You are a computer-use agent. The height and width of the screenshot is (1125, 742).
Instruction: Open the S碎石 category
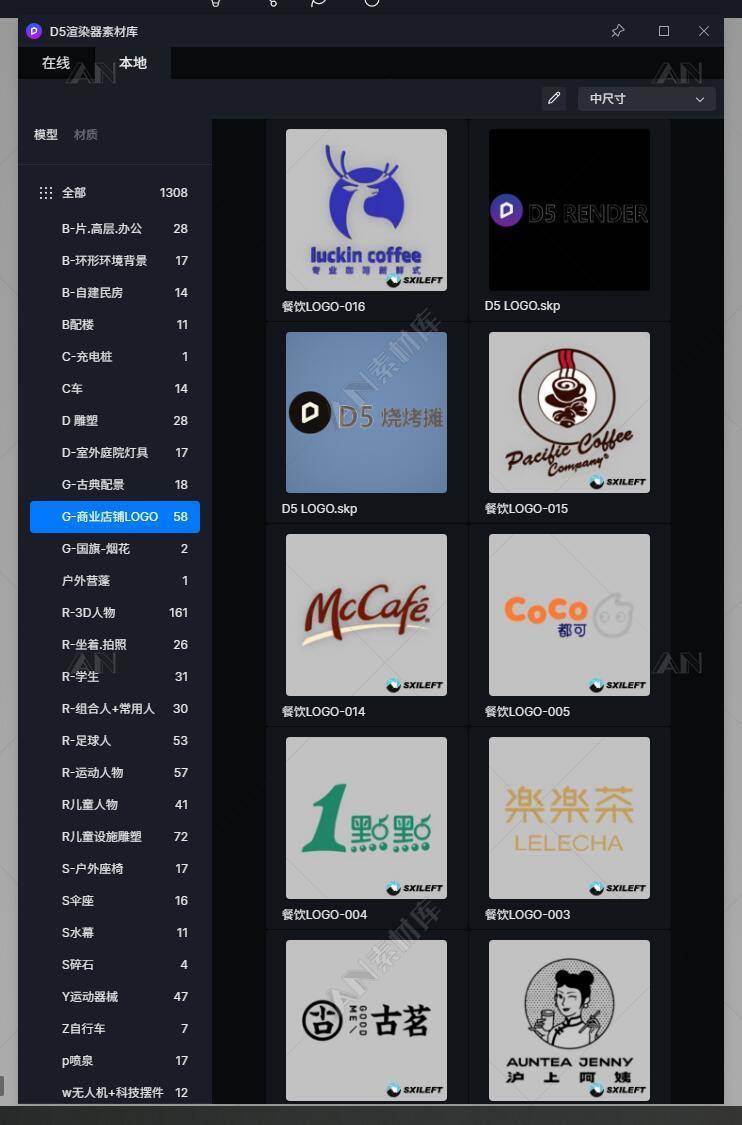tap(115, 965)
